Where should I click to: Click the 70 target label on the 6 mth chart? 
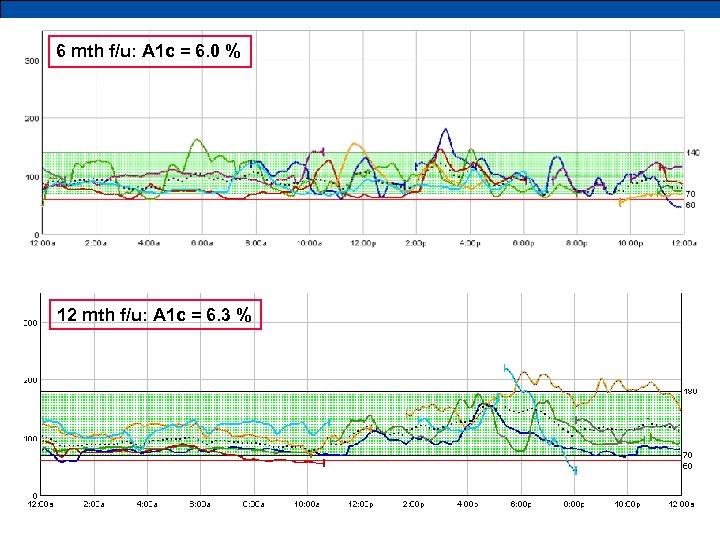[x=690, y=194]
